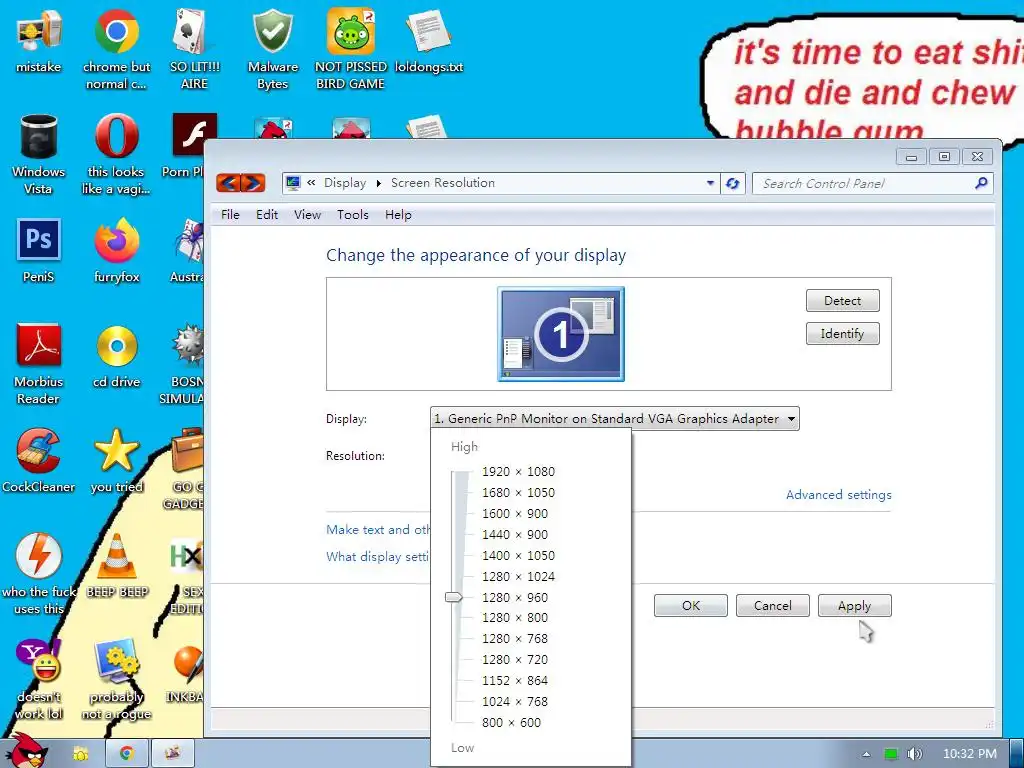Click monitor 1 preview thumbnail
1024x768 pixels.
pyautogui.click(x=561, y=334)
